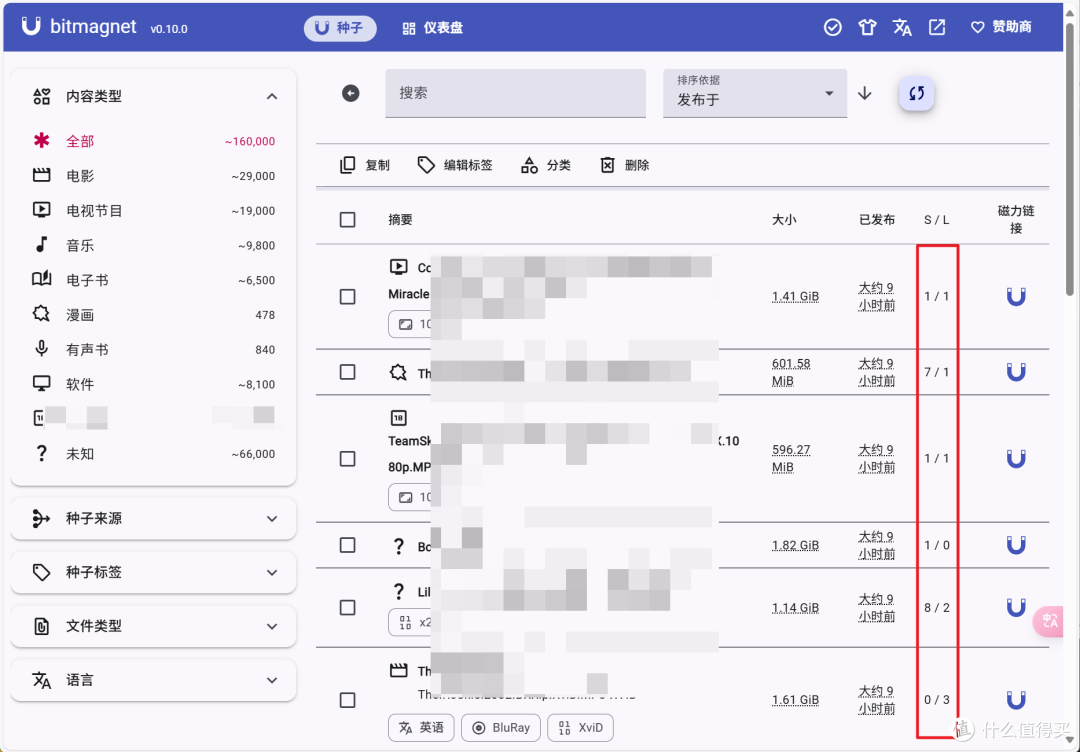
Task: Select the 全部 content type
Action: tap(154, 141)
